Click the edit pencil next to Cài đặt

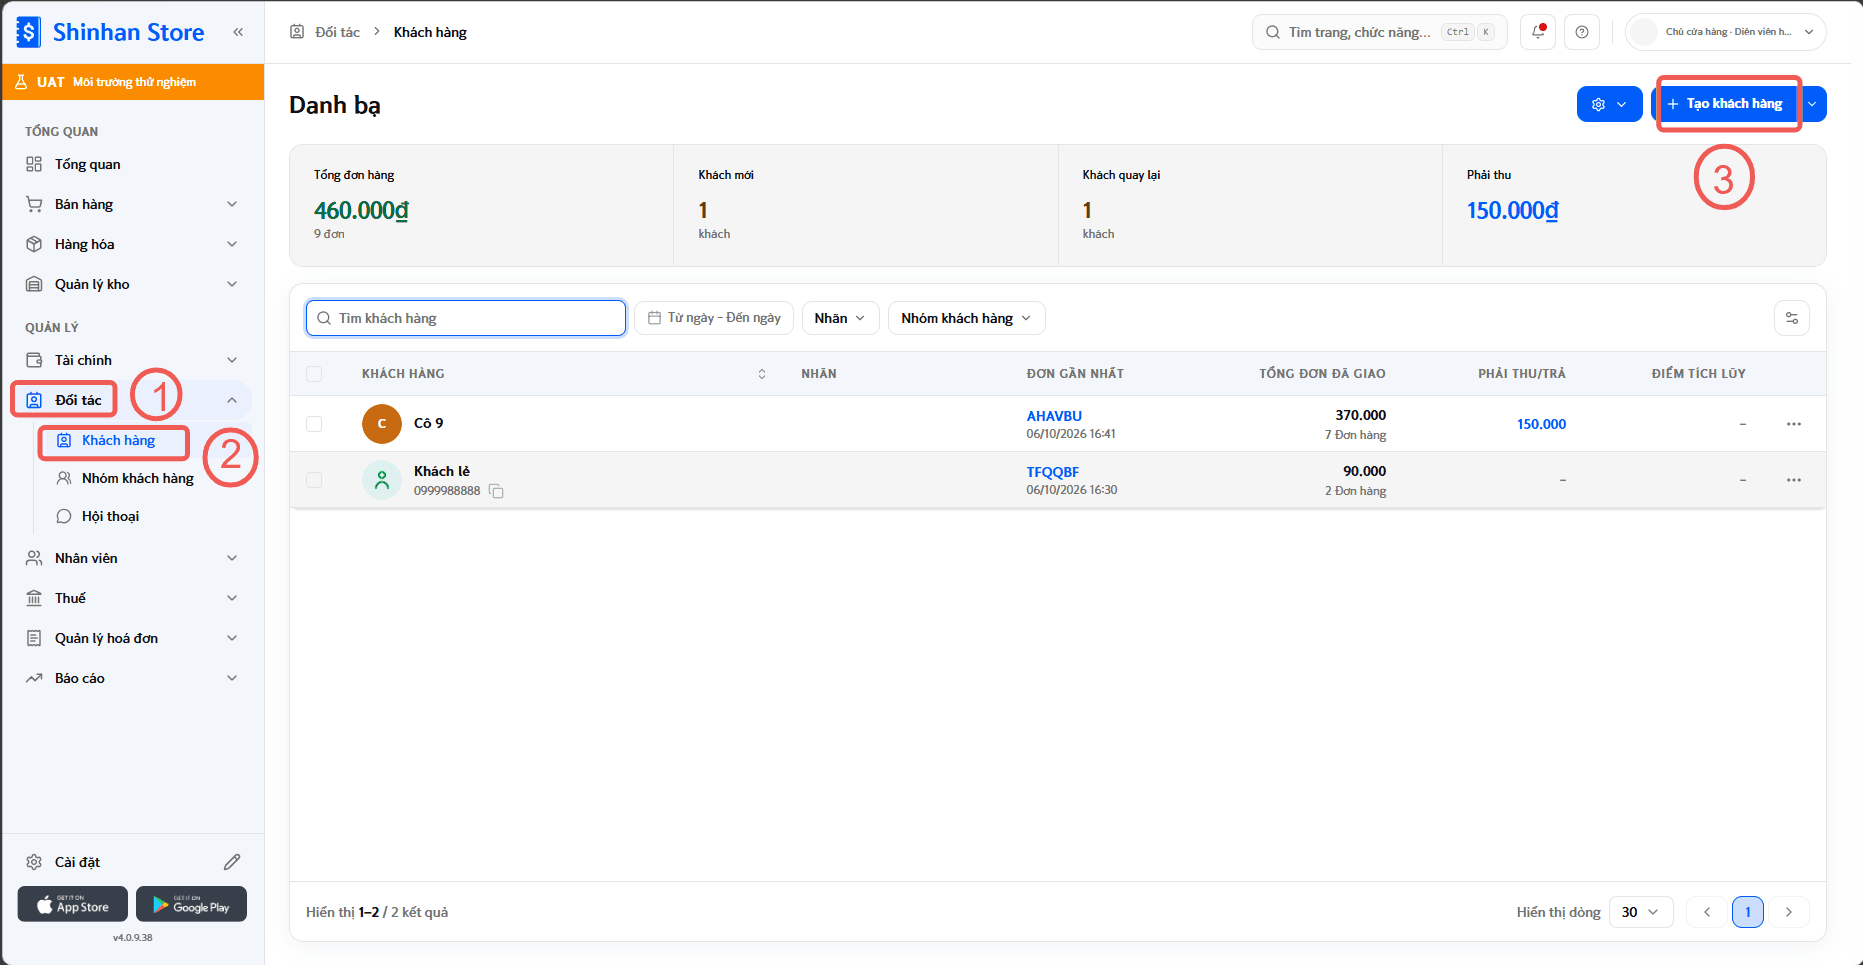click(232, 862)
